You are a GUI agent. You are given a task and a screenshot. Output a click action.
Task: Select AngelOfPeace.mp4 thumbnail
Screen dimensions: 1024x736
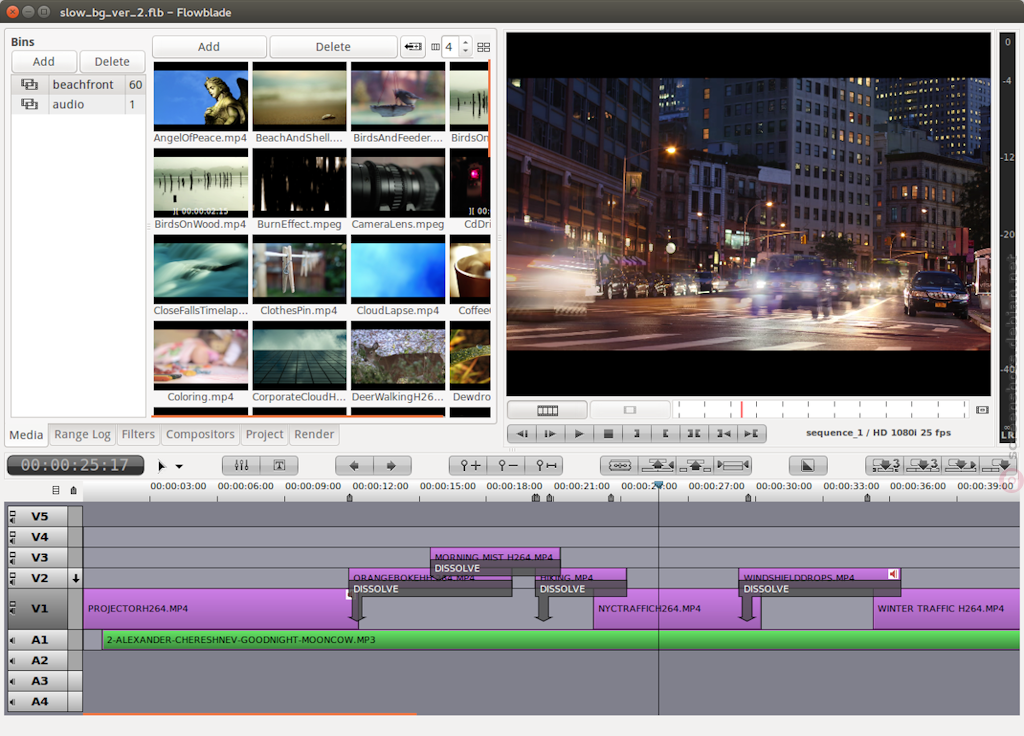point(200,96)
